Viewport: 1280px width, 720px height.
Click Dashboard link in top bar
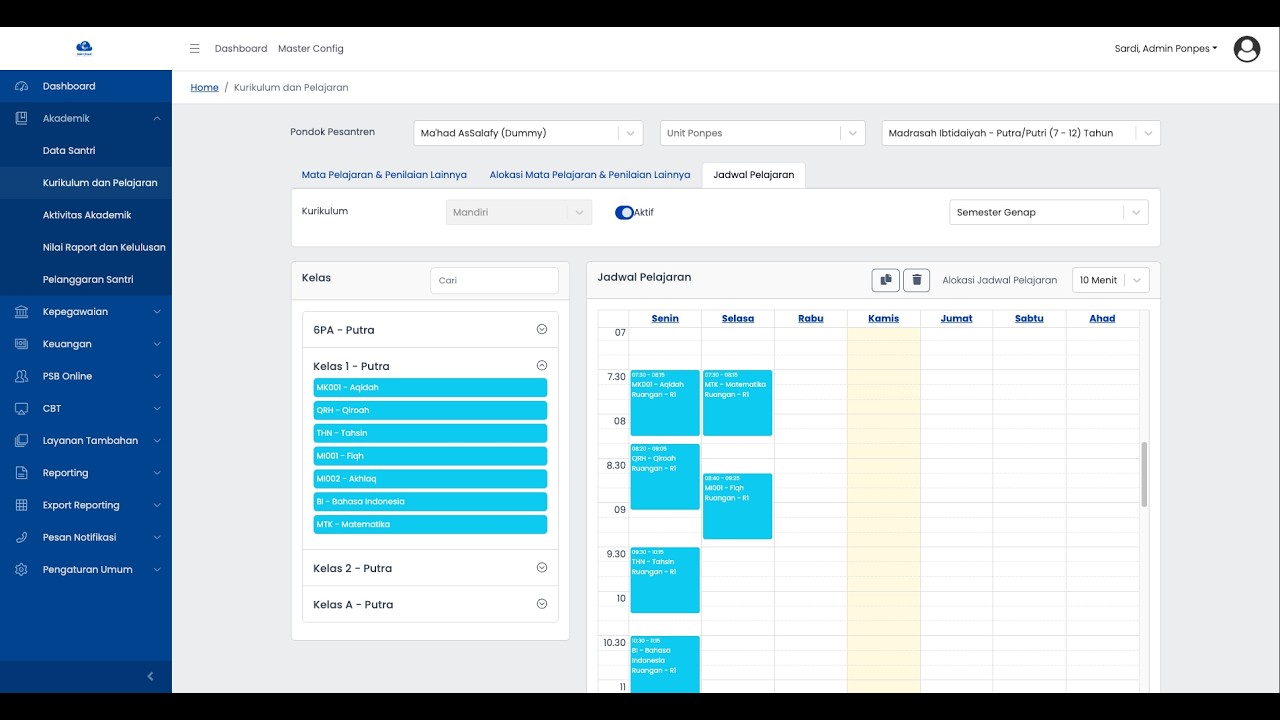(x=241, y=48)
